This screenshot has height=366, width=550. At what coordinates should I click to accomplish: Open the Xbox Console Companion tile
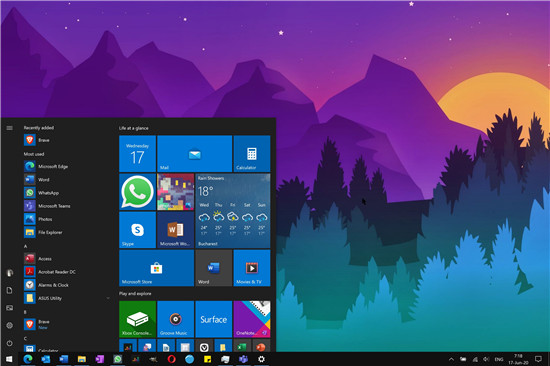tap(137, 319)
